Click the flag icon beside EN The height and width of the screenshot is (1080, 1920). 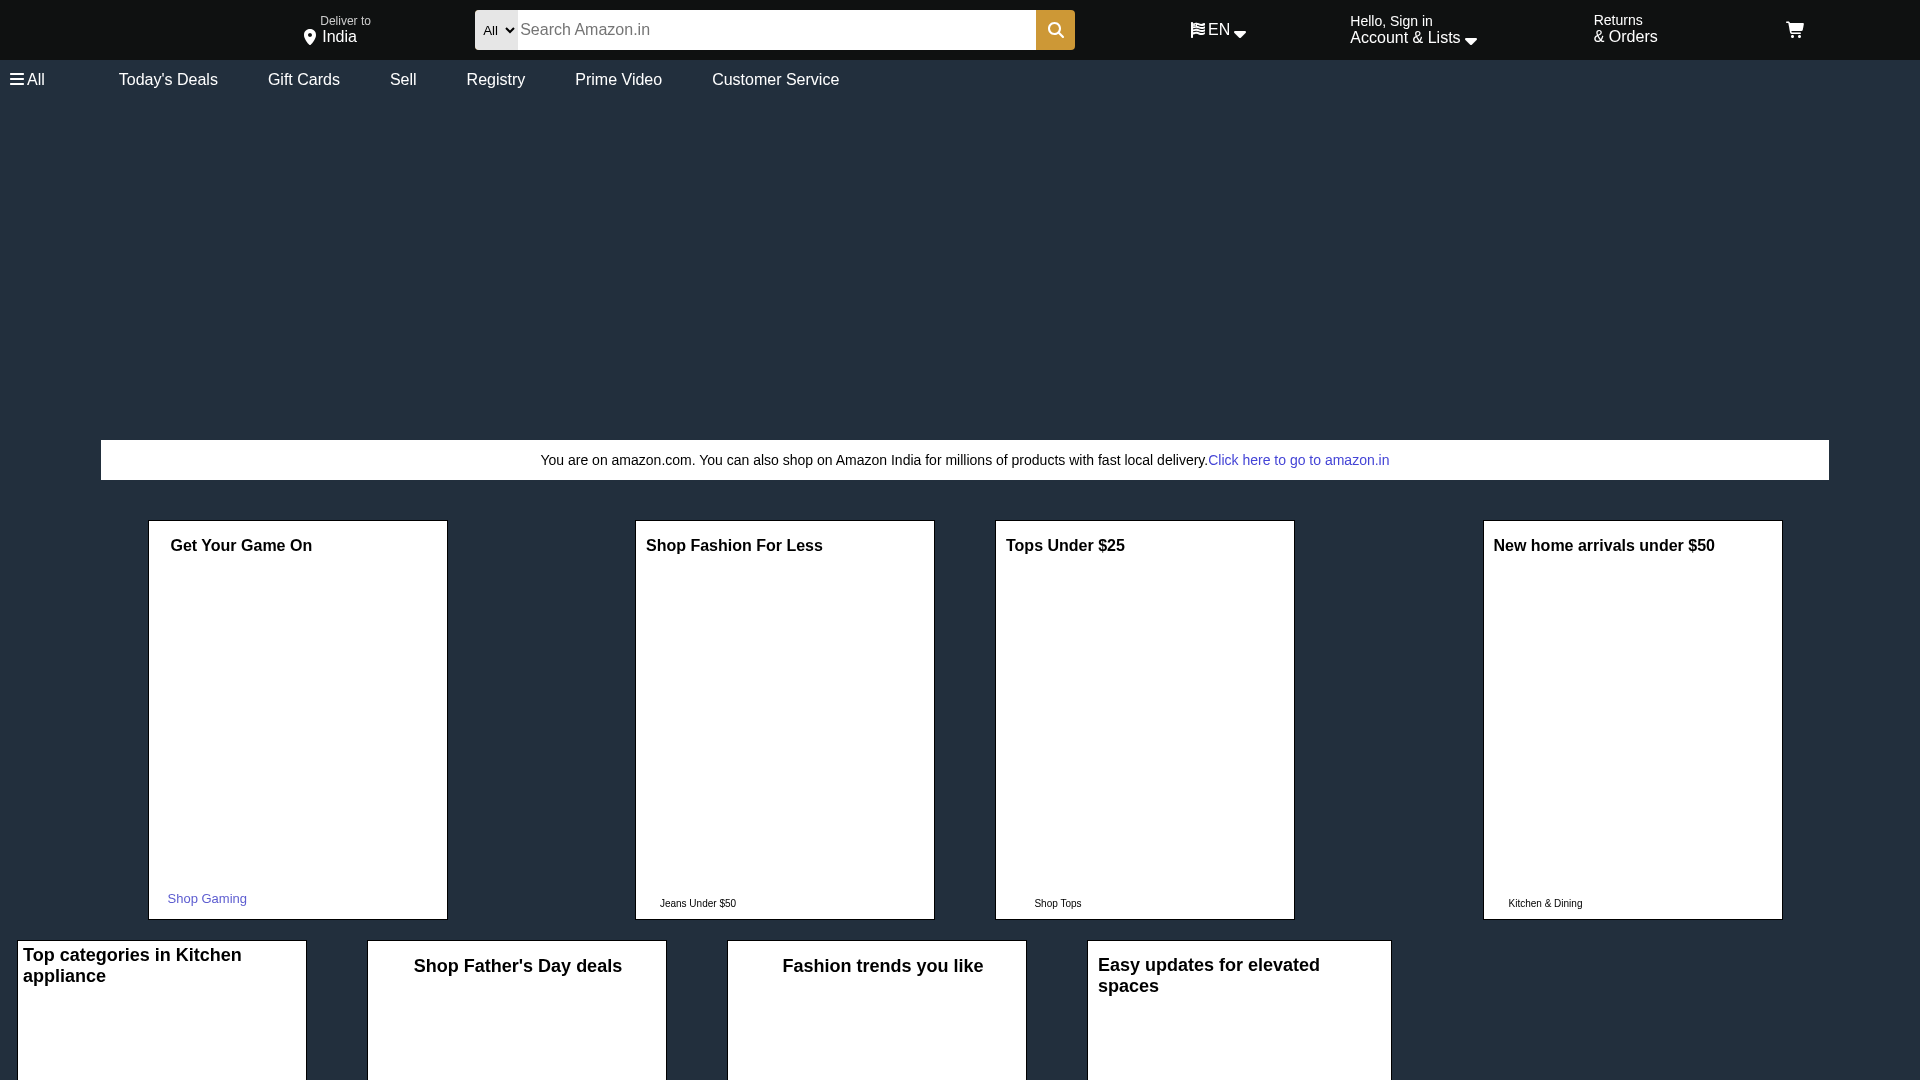click(1198, 30)
